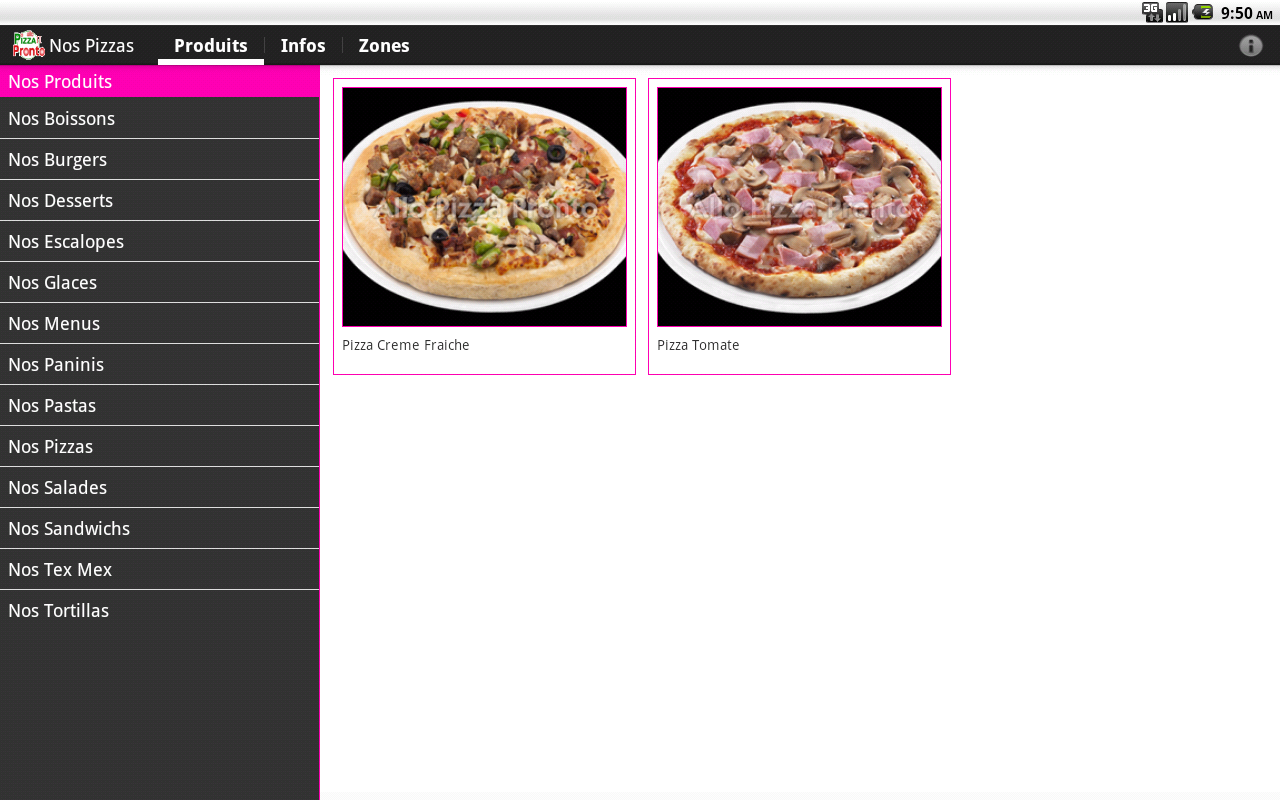The image size is (1280, 800).
Task: Tap the 9:50 AM clock in the status bar
Action: 1246,13
